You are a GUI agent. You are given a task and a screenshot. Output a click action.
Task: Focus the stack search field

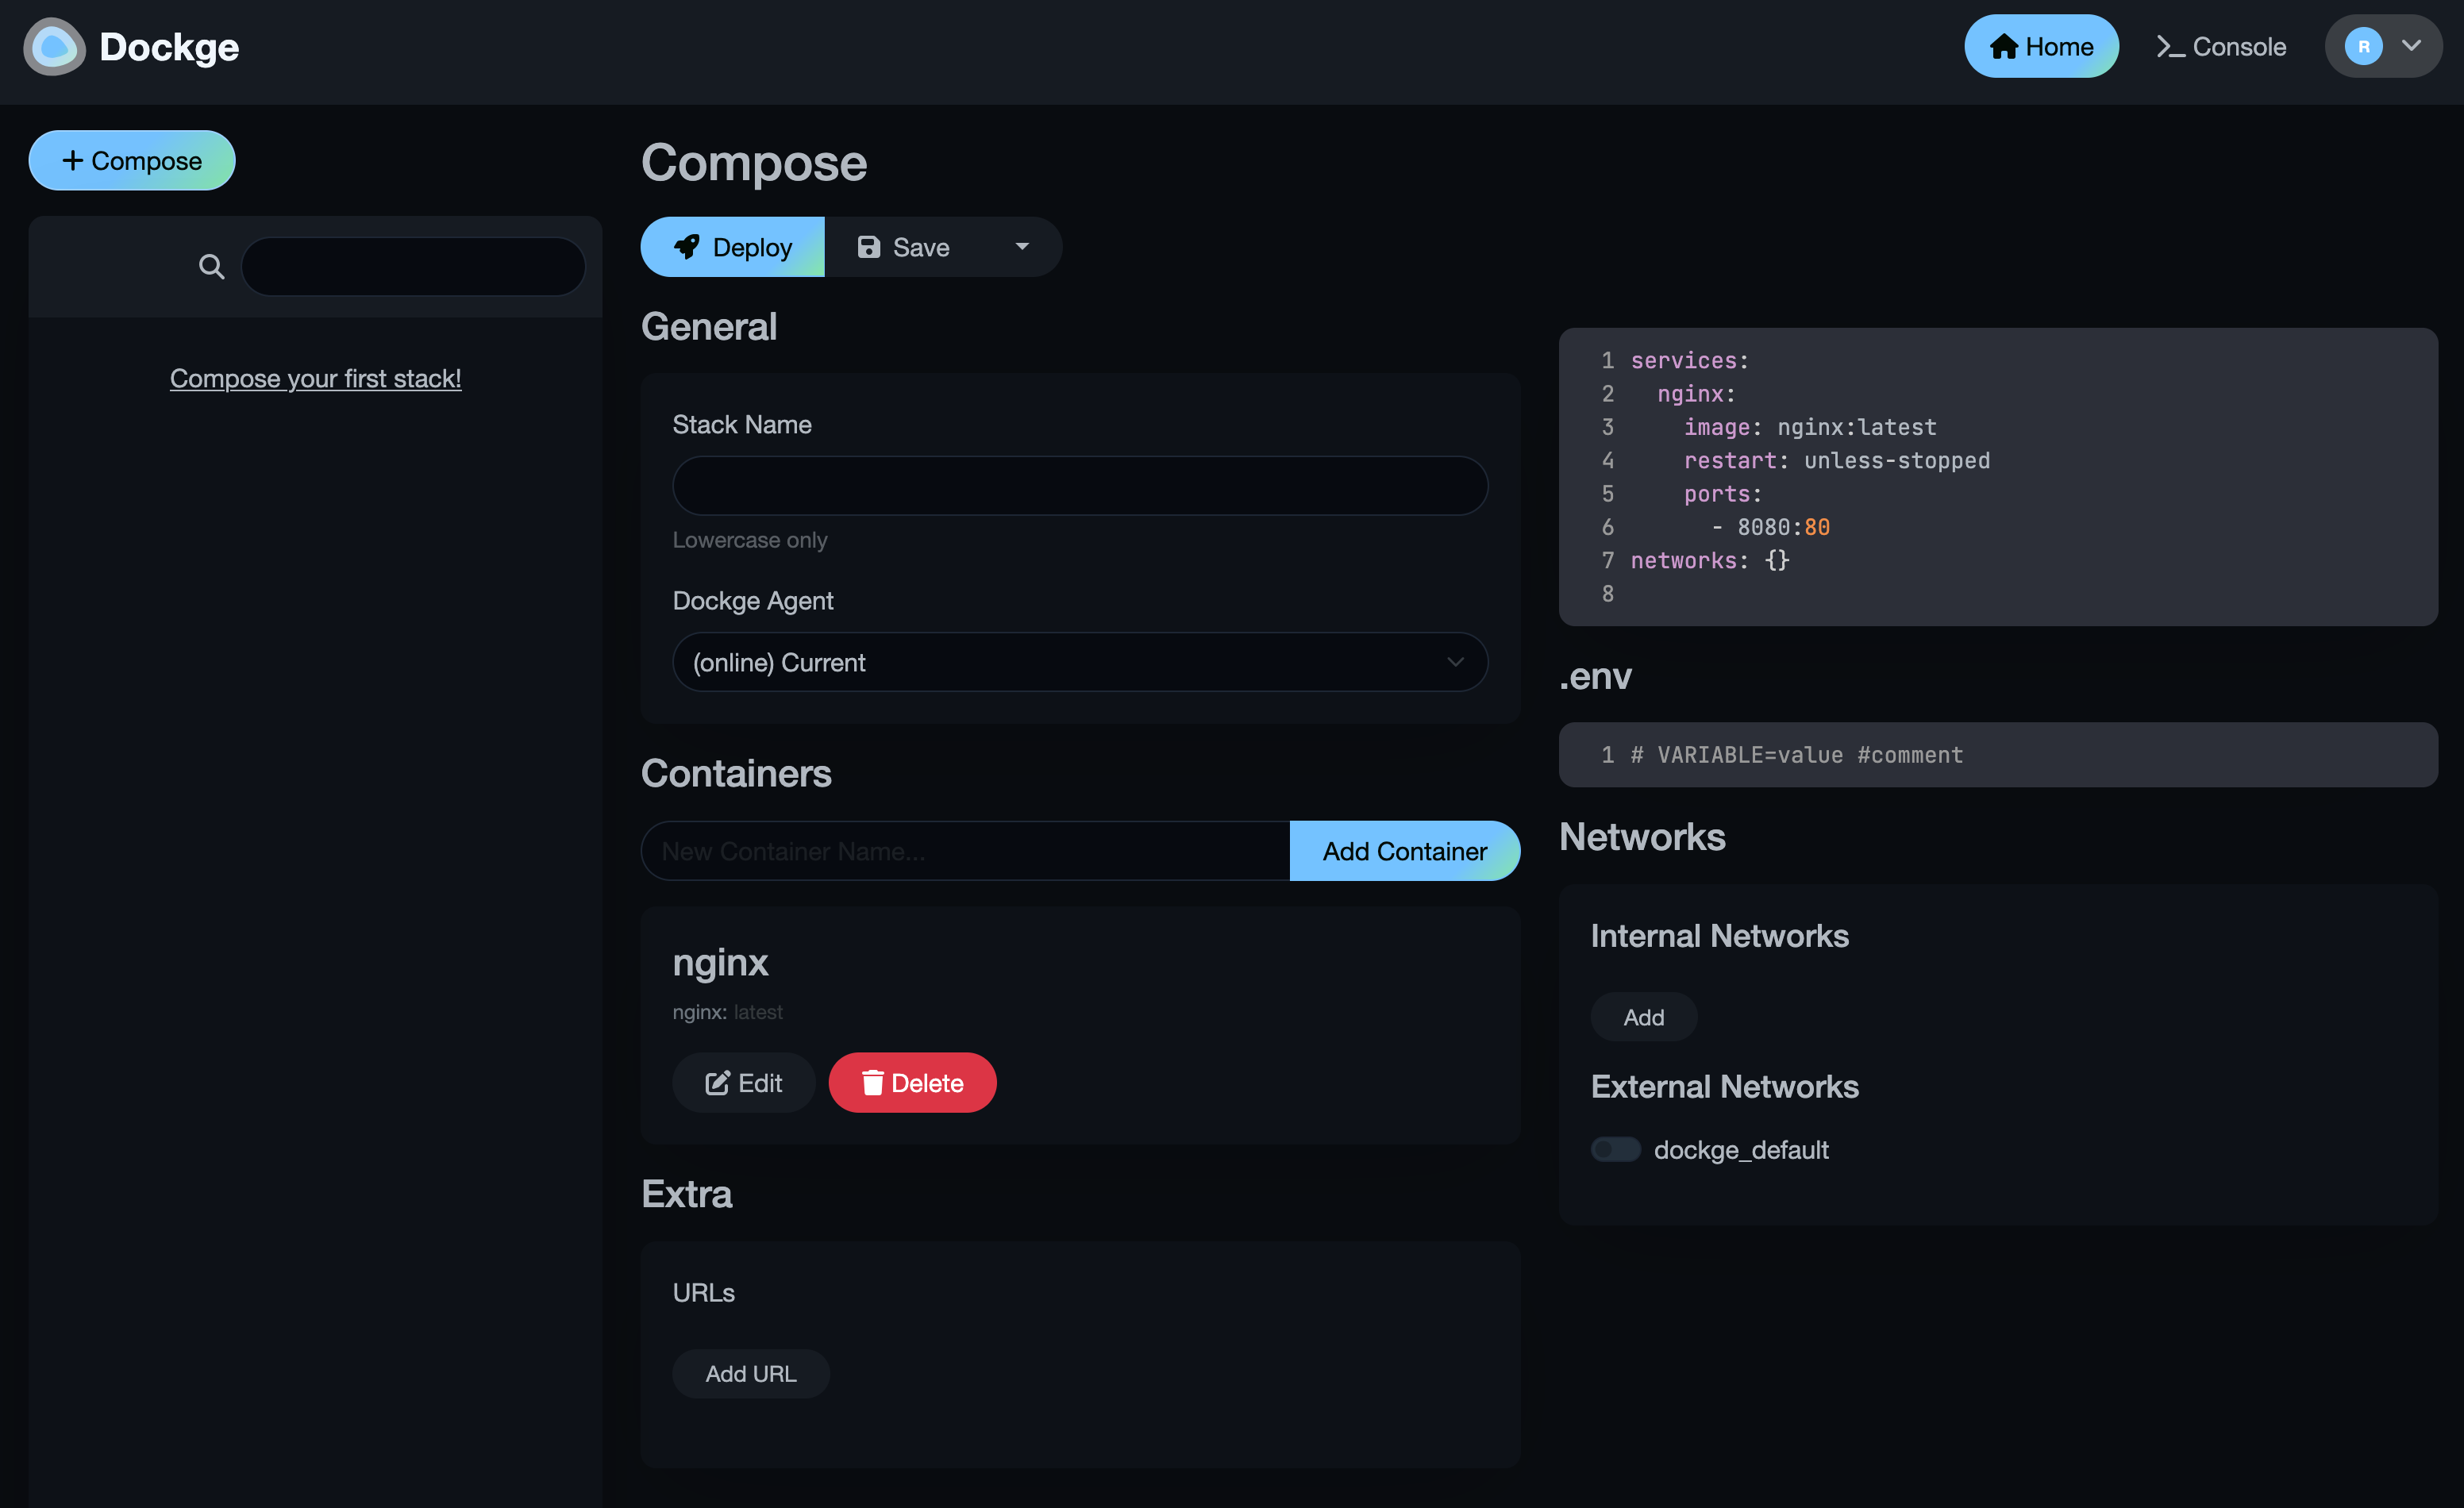pyautogui.click(x=413, y=266)
